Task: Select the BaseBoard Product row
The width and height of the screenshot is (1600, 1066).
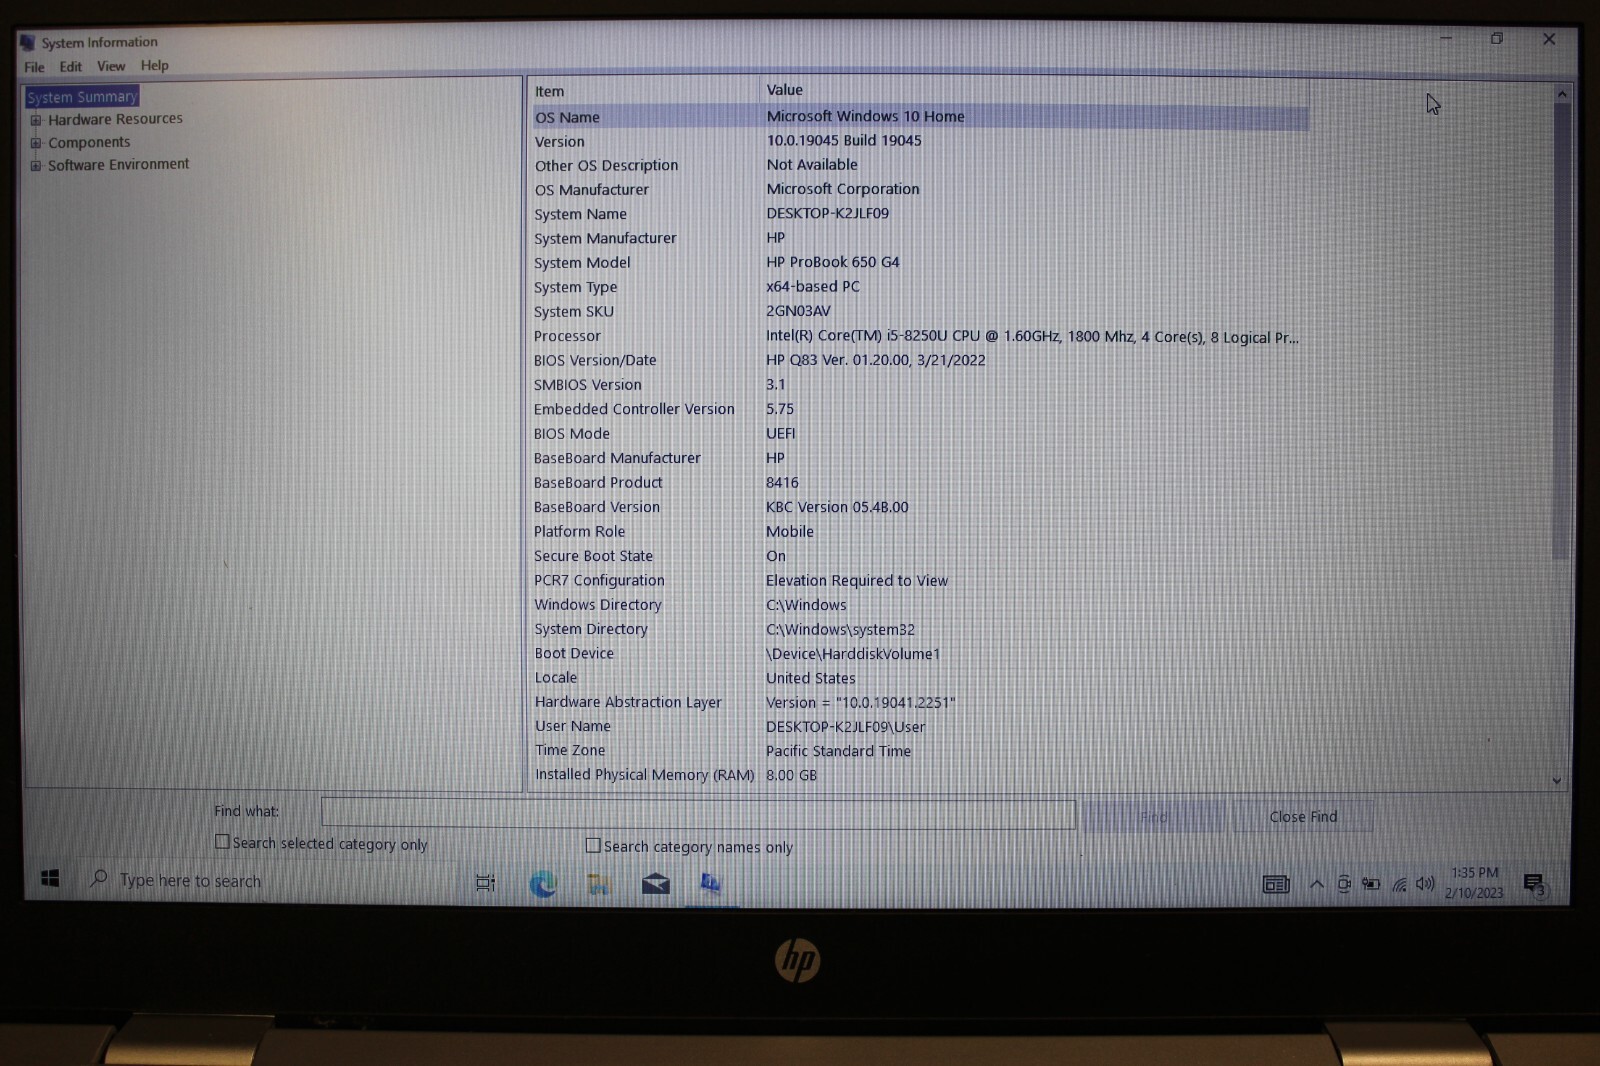Action: tap(920, 482)
